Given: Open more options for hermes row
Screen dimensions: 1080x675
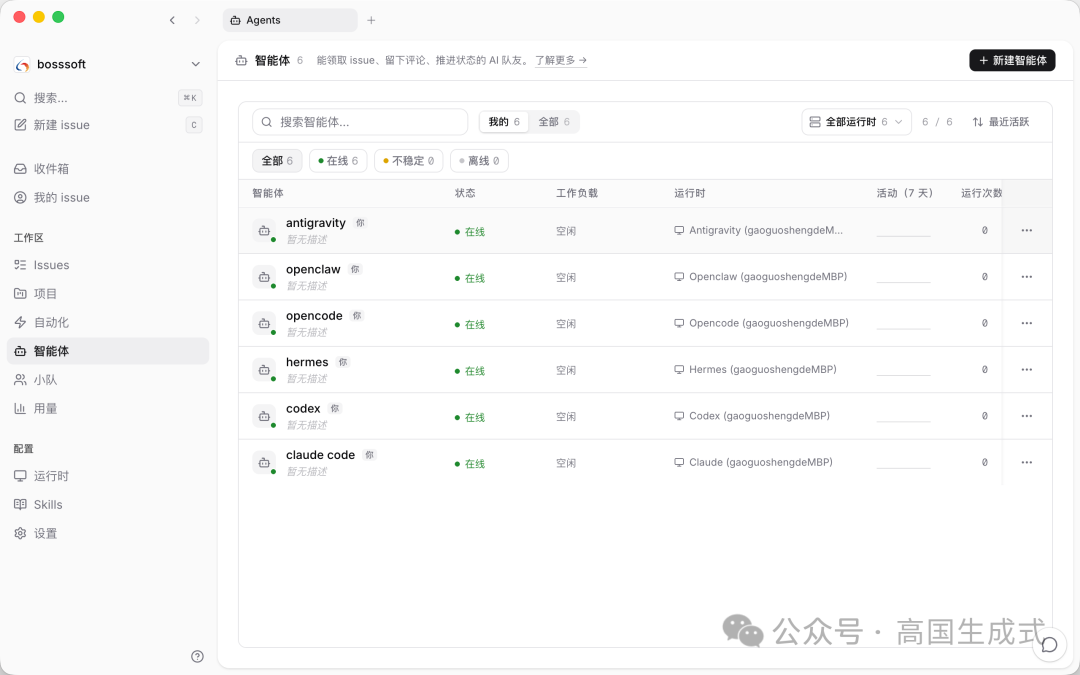Looking at the screenshot, I should point(1026,370).
